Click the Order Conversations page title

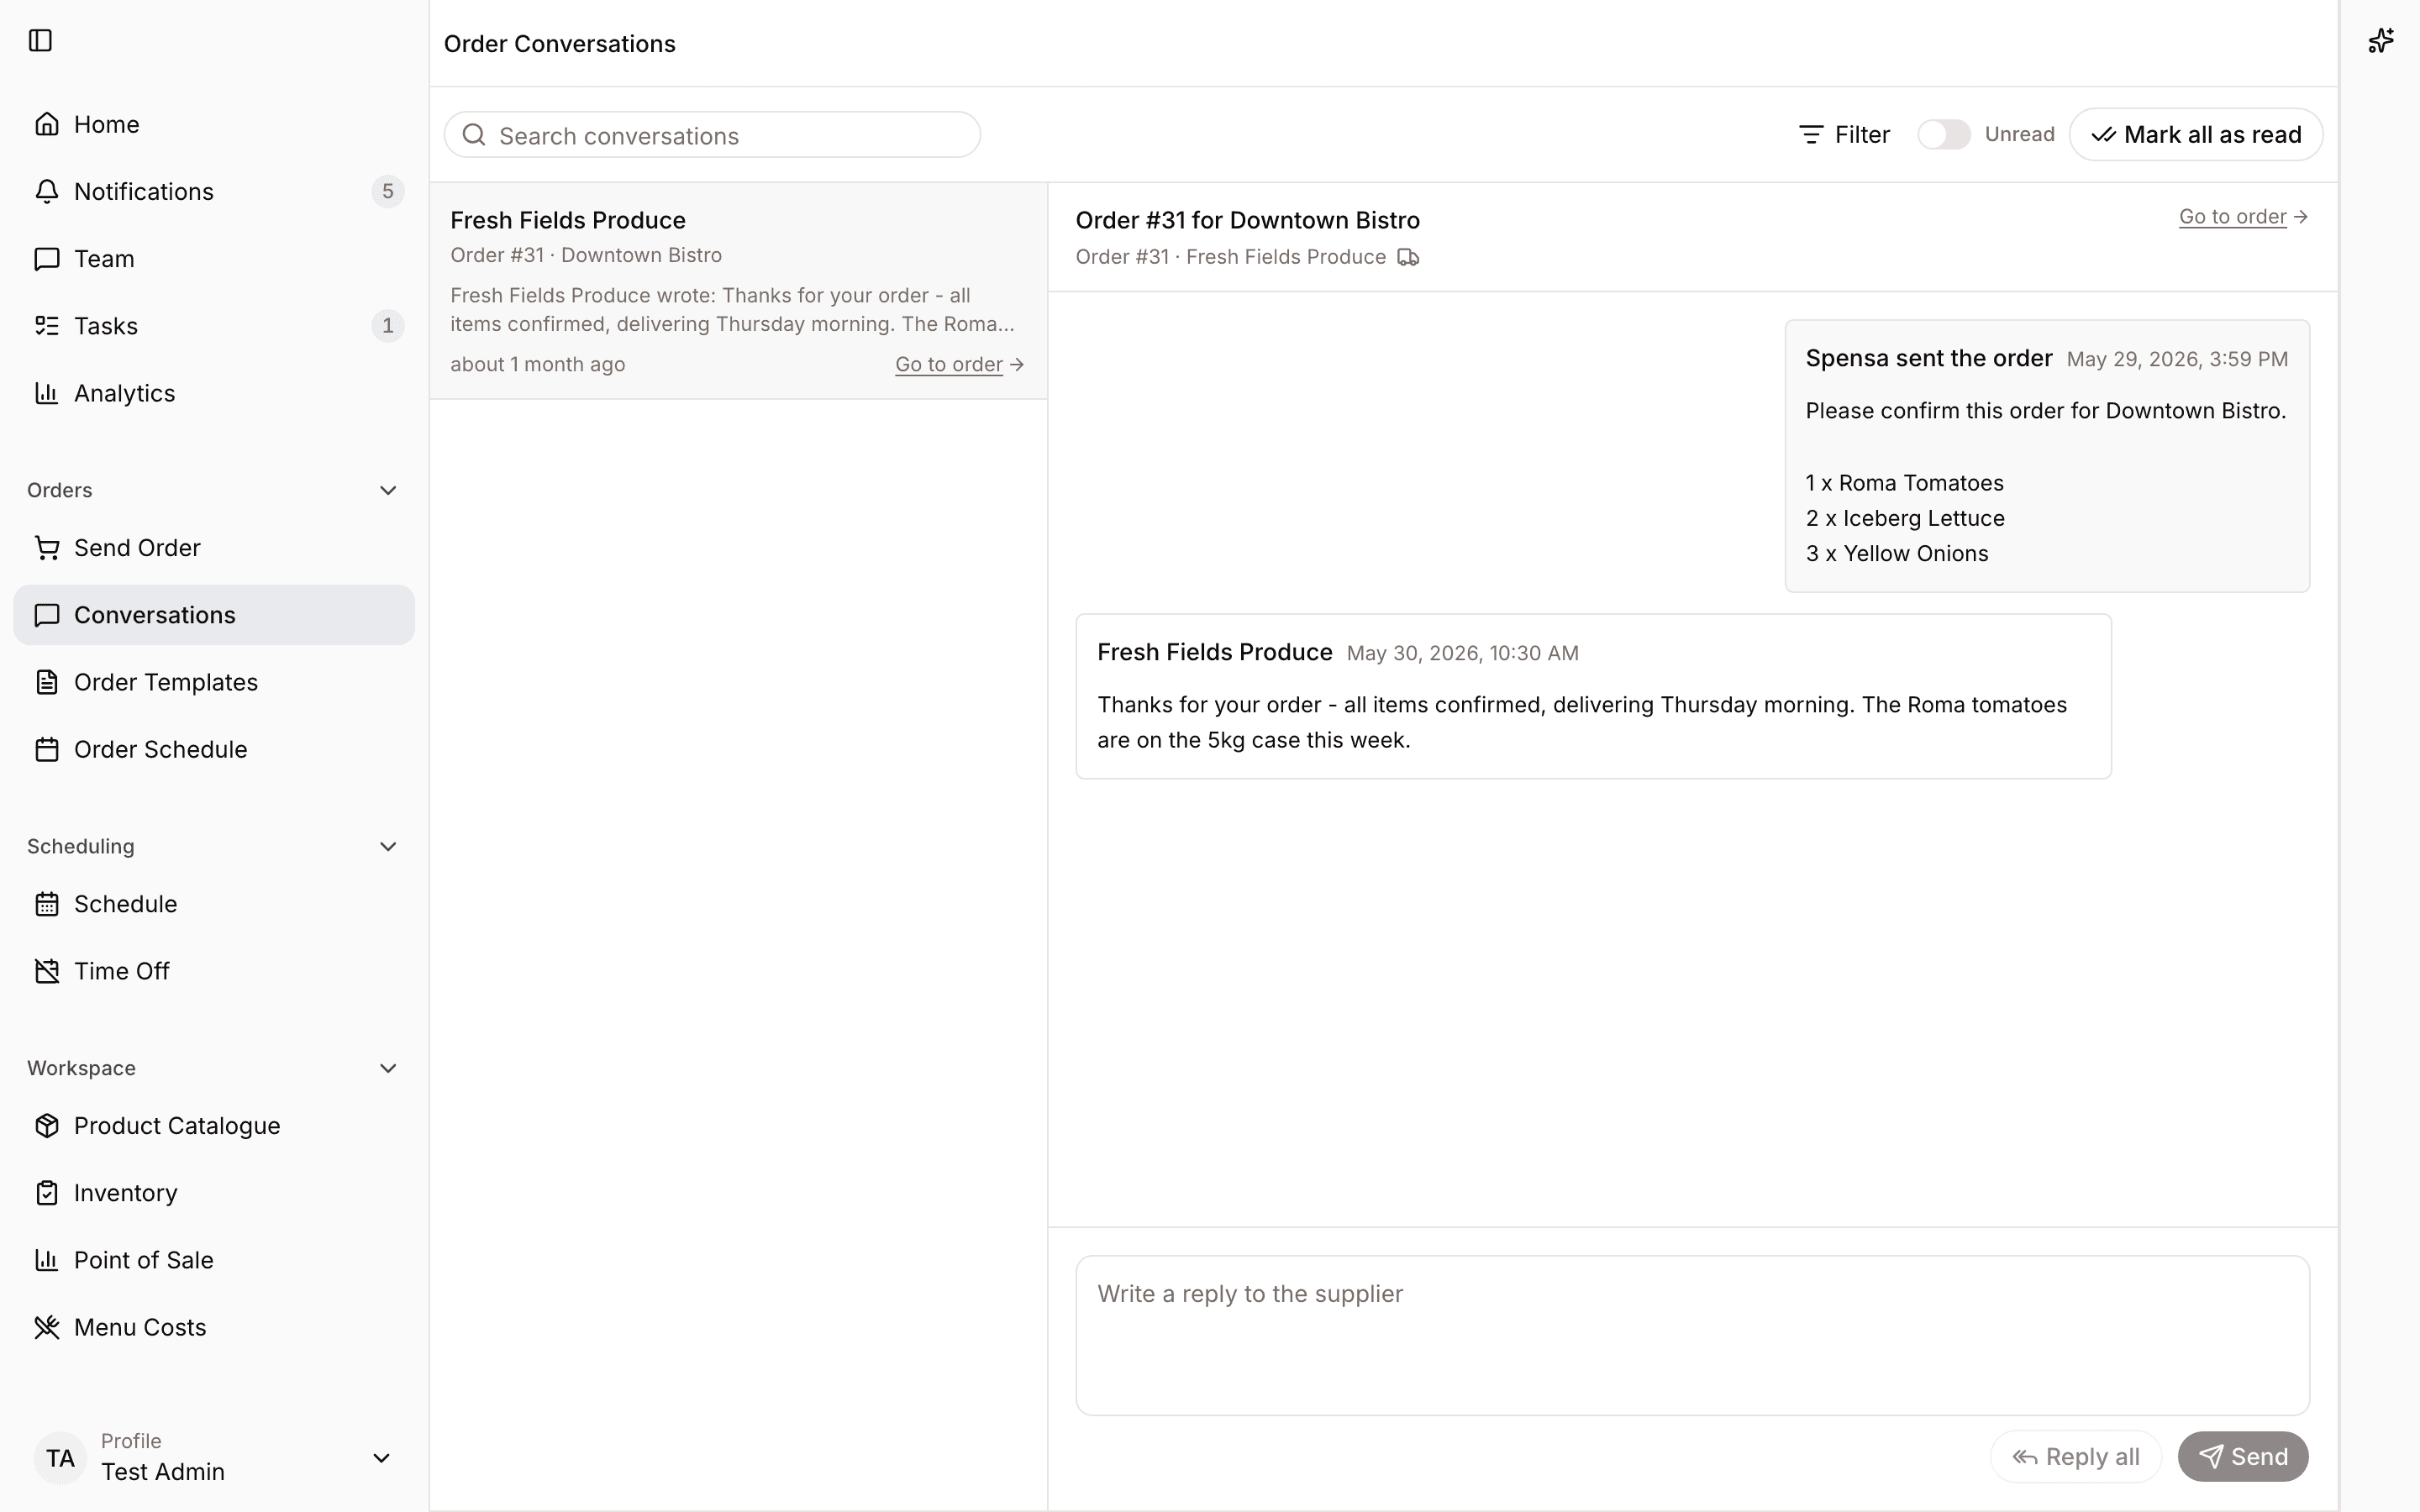(x=560, y=44)
